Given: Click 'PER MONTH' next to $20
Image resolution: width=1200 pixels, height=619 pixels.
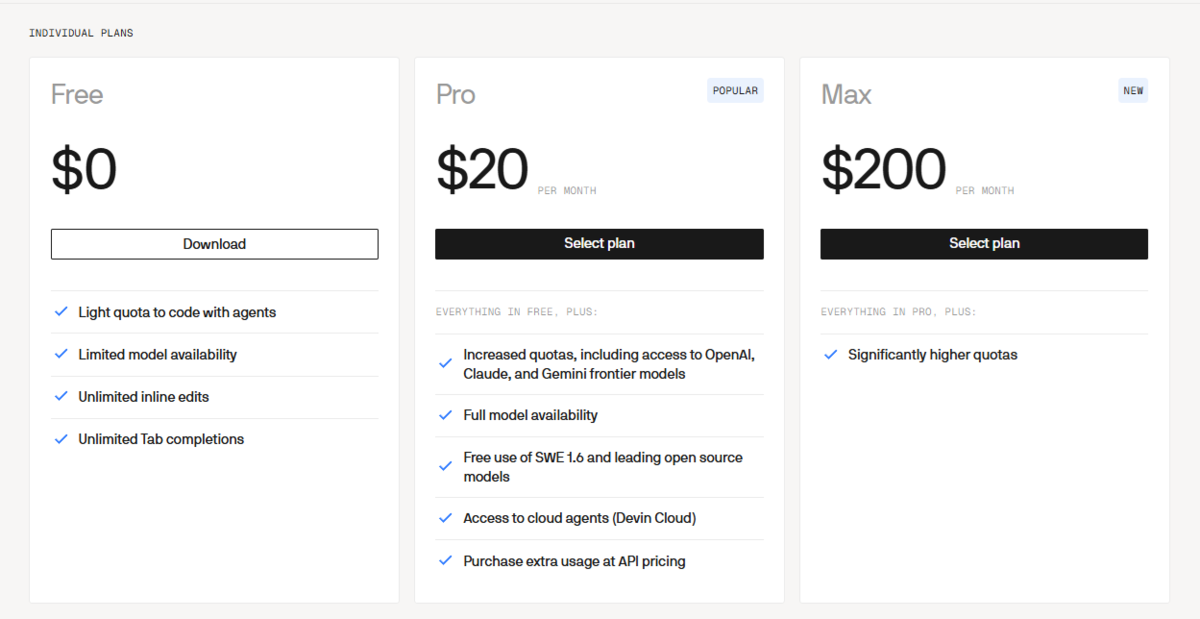Looking at the screenshot, I should tap(567, 191).
